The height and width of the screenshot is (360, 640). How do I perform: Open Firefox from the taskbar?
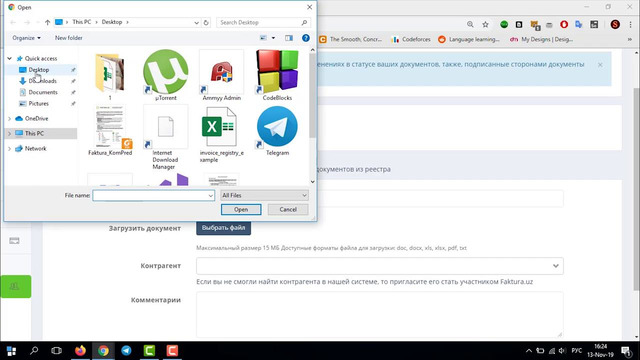(x=80, y=351)
